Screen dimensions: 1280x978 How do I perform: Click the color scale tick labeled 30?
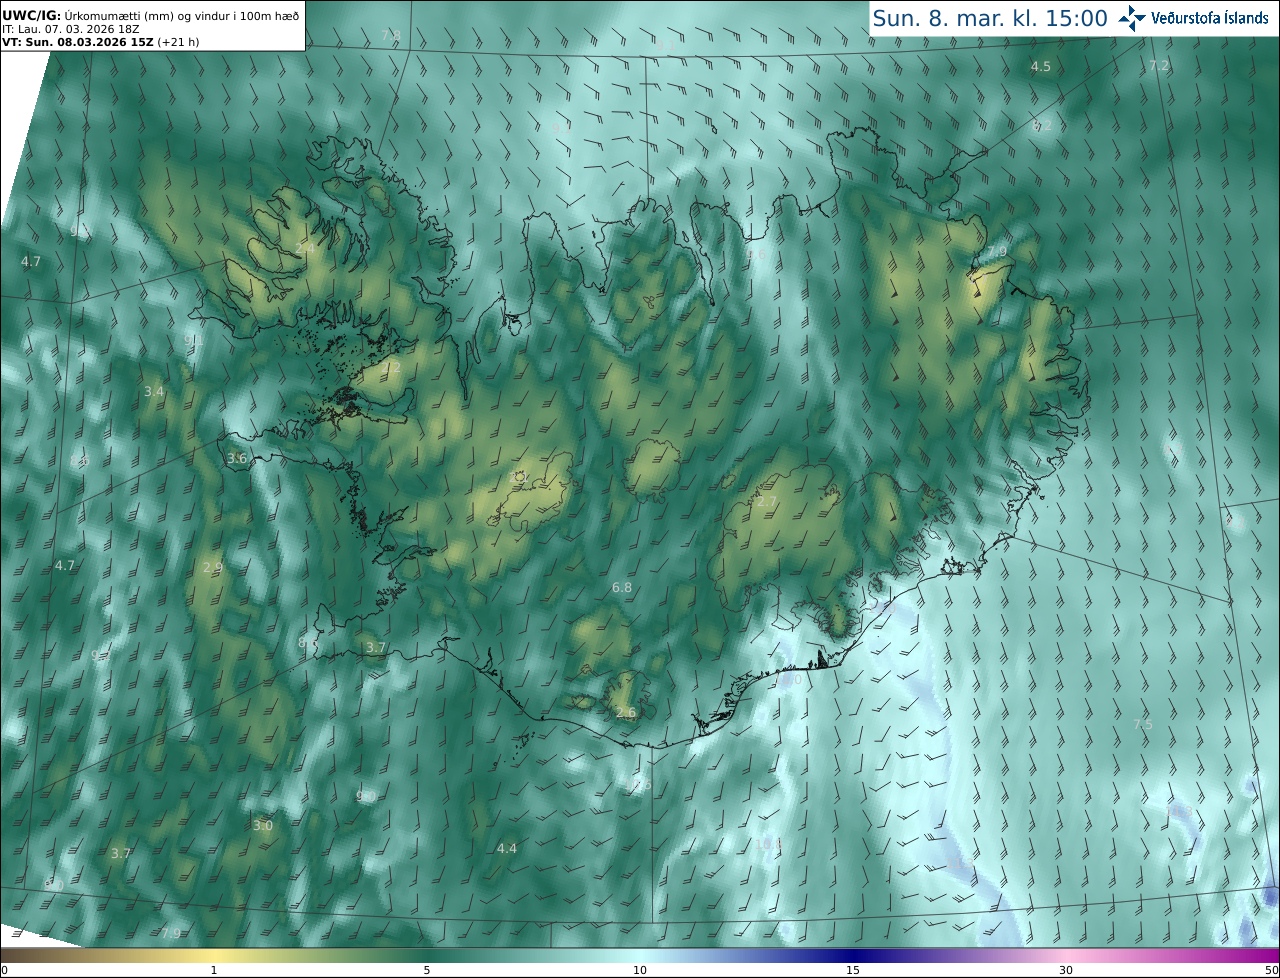(x=1066, y=970)
